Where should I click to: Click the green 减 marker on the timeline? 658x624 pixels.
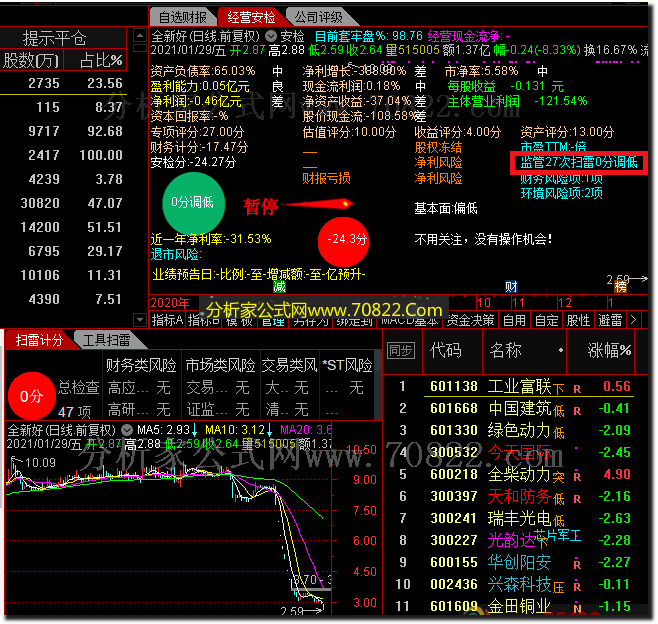click(279, 287)
